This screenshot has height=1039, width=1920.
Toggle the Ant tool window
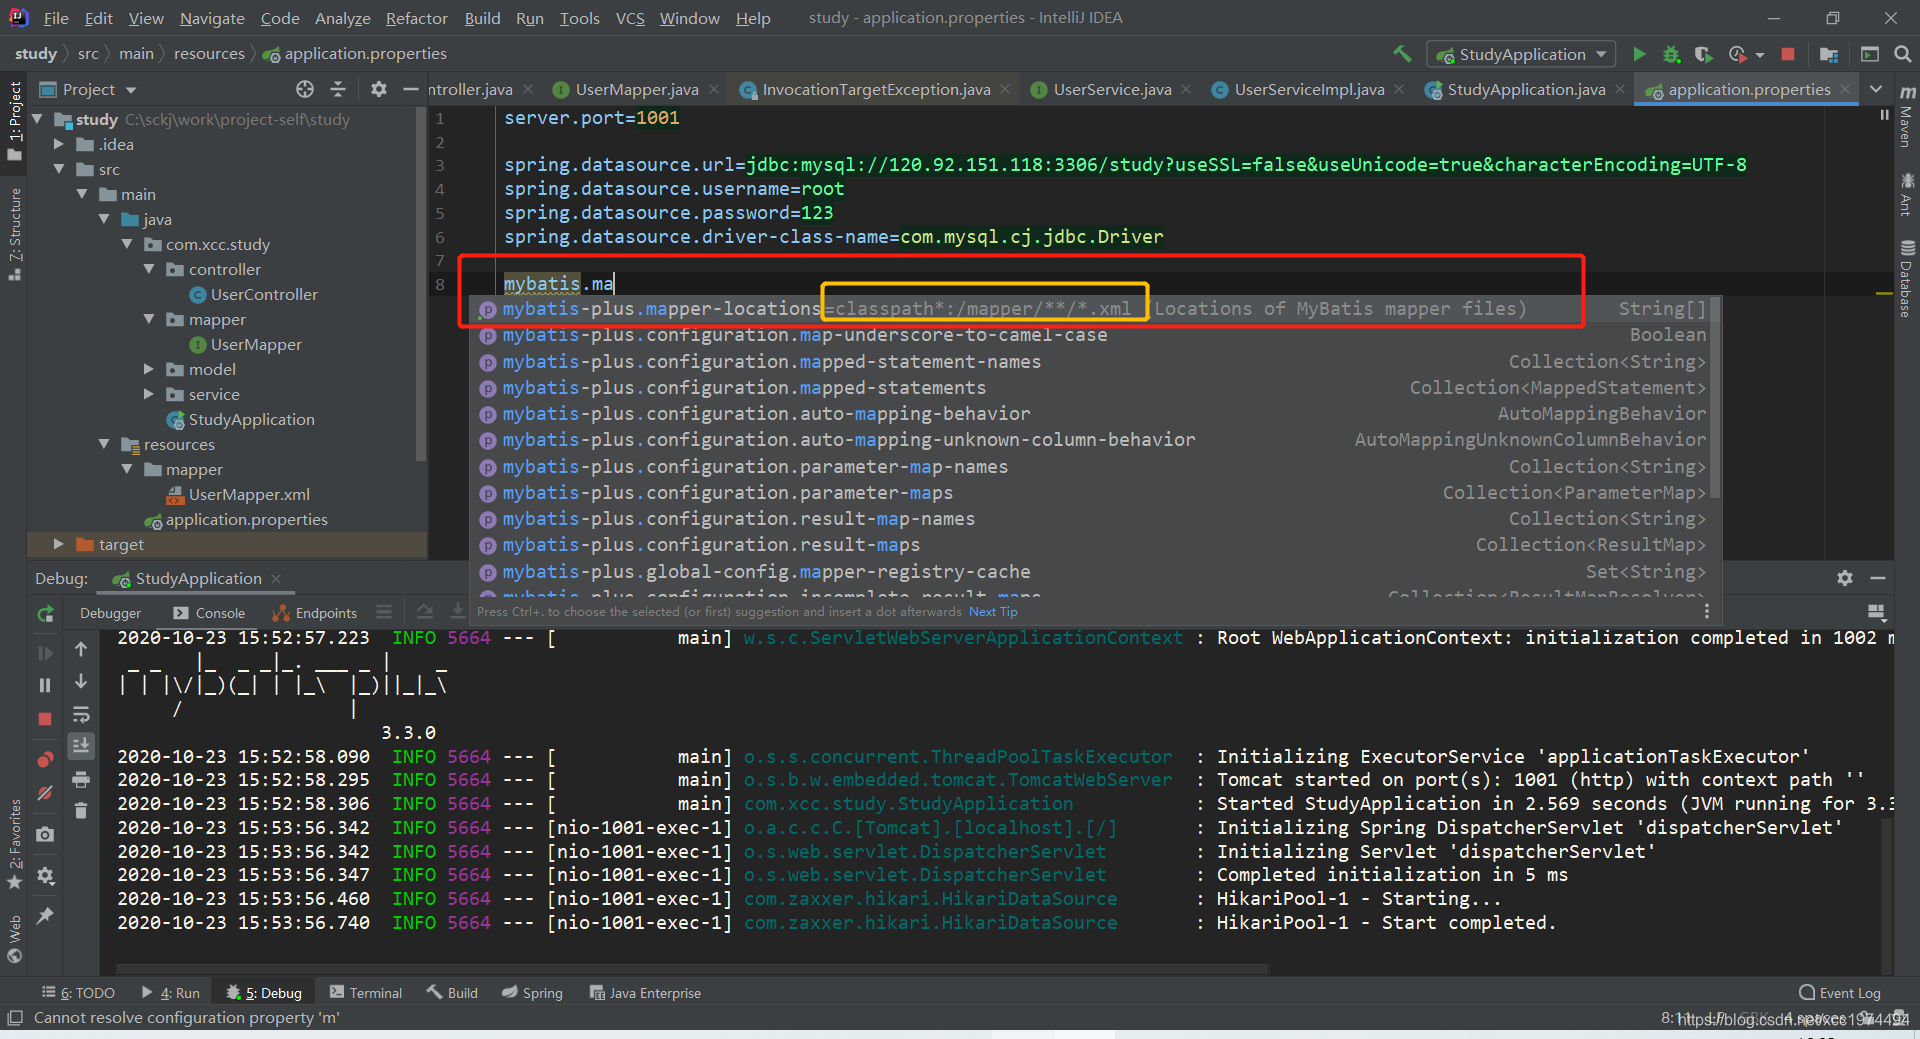pyautogui.click(x=1906, y=194)
